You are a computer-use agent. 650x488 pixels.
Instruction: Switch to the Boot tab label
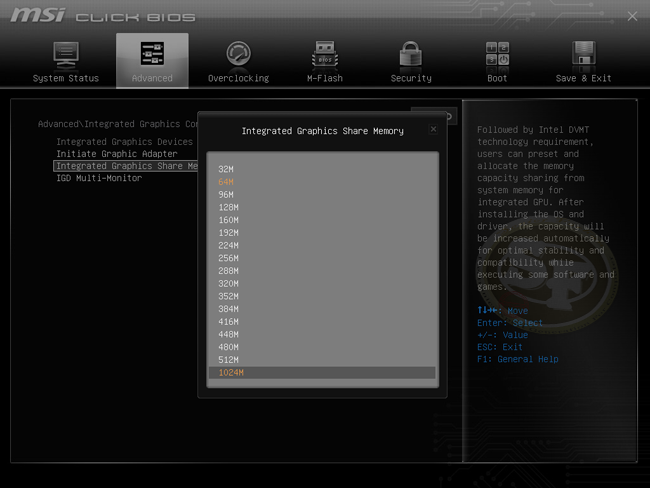tap(497, 78)
